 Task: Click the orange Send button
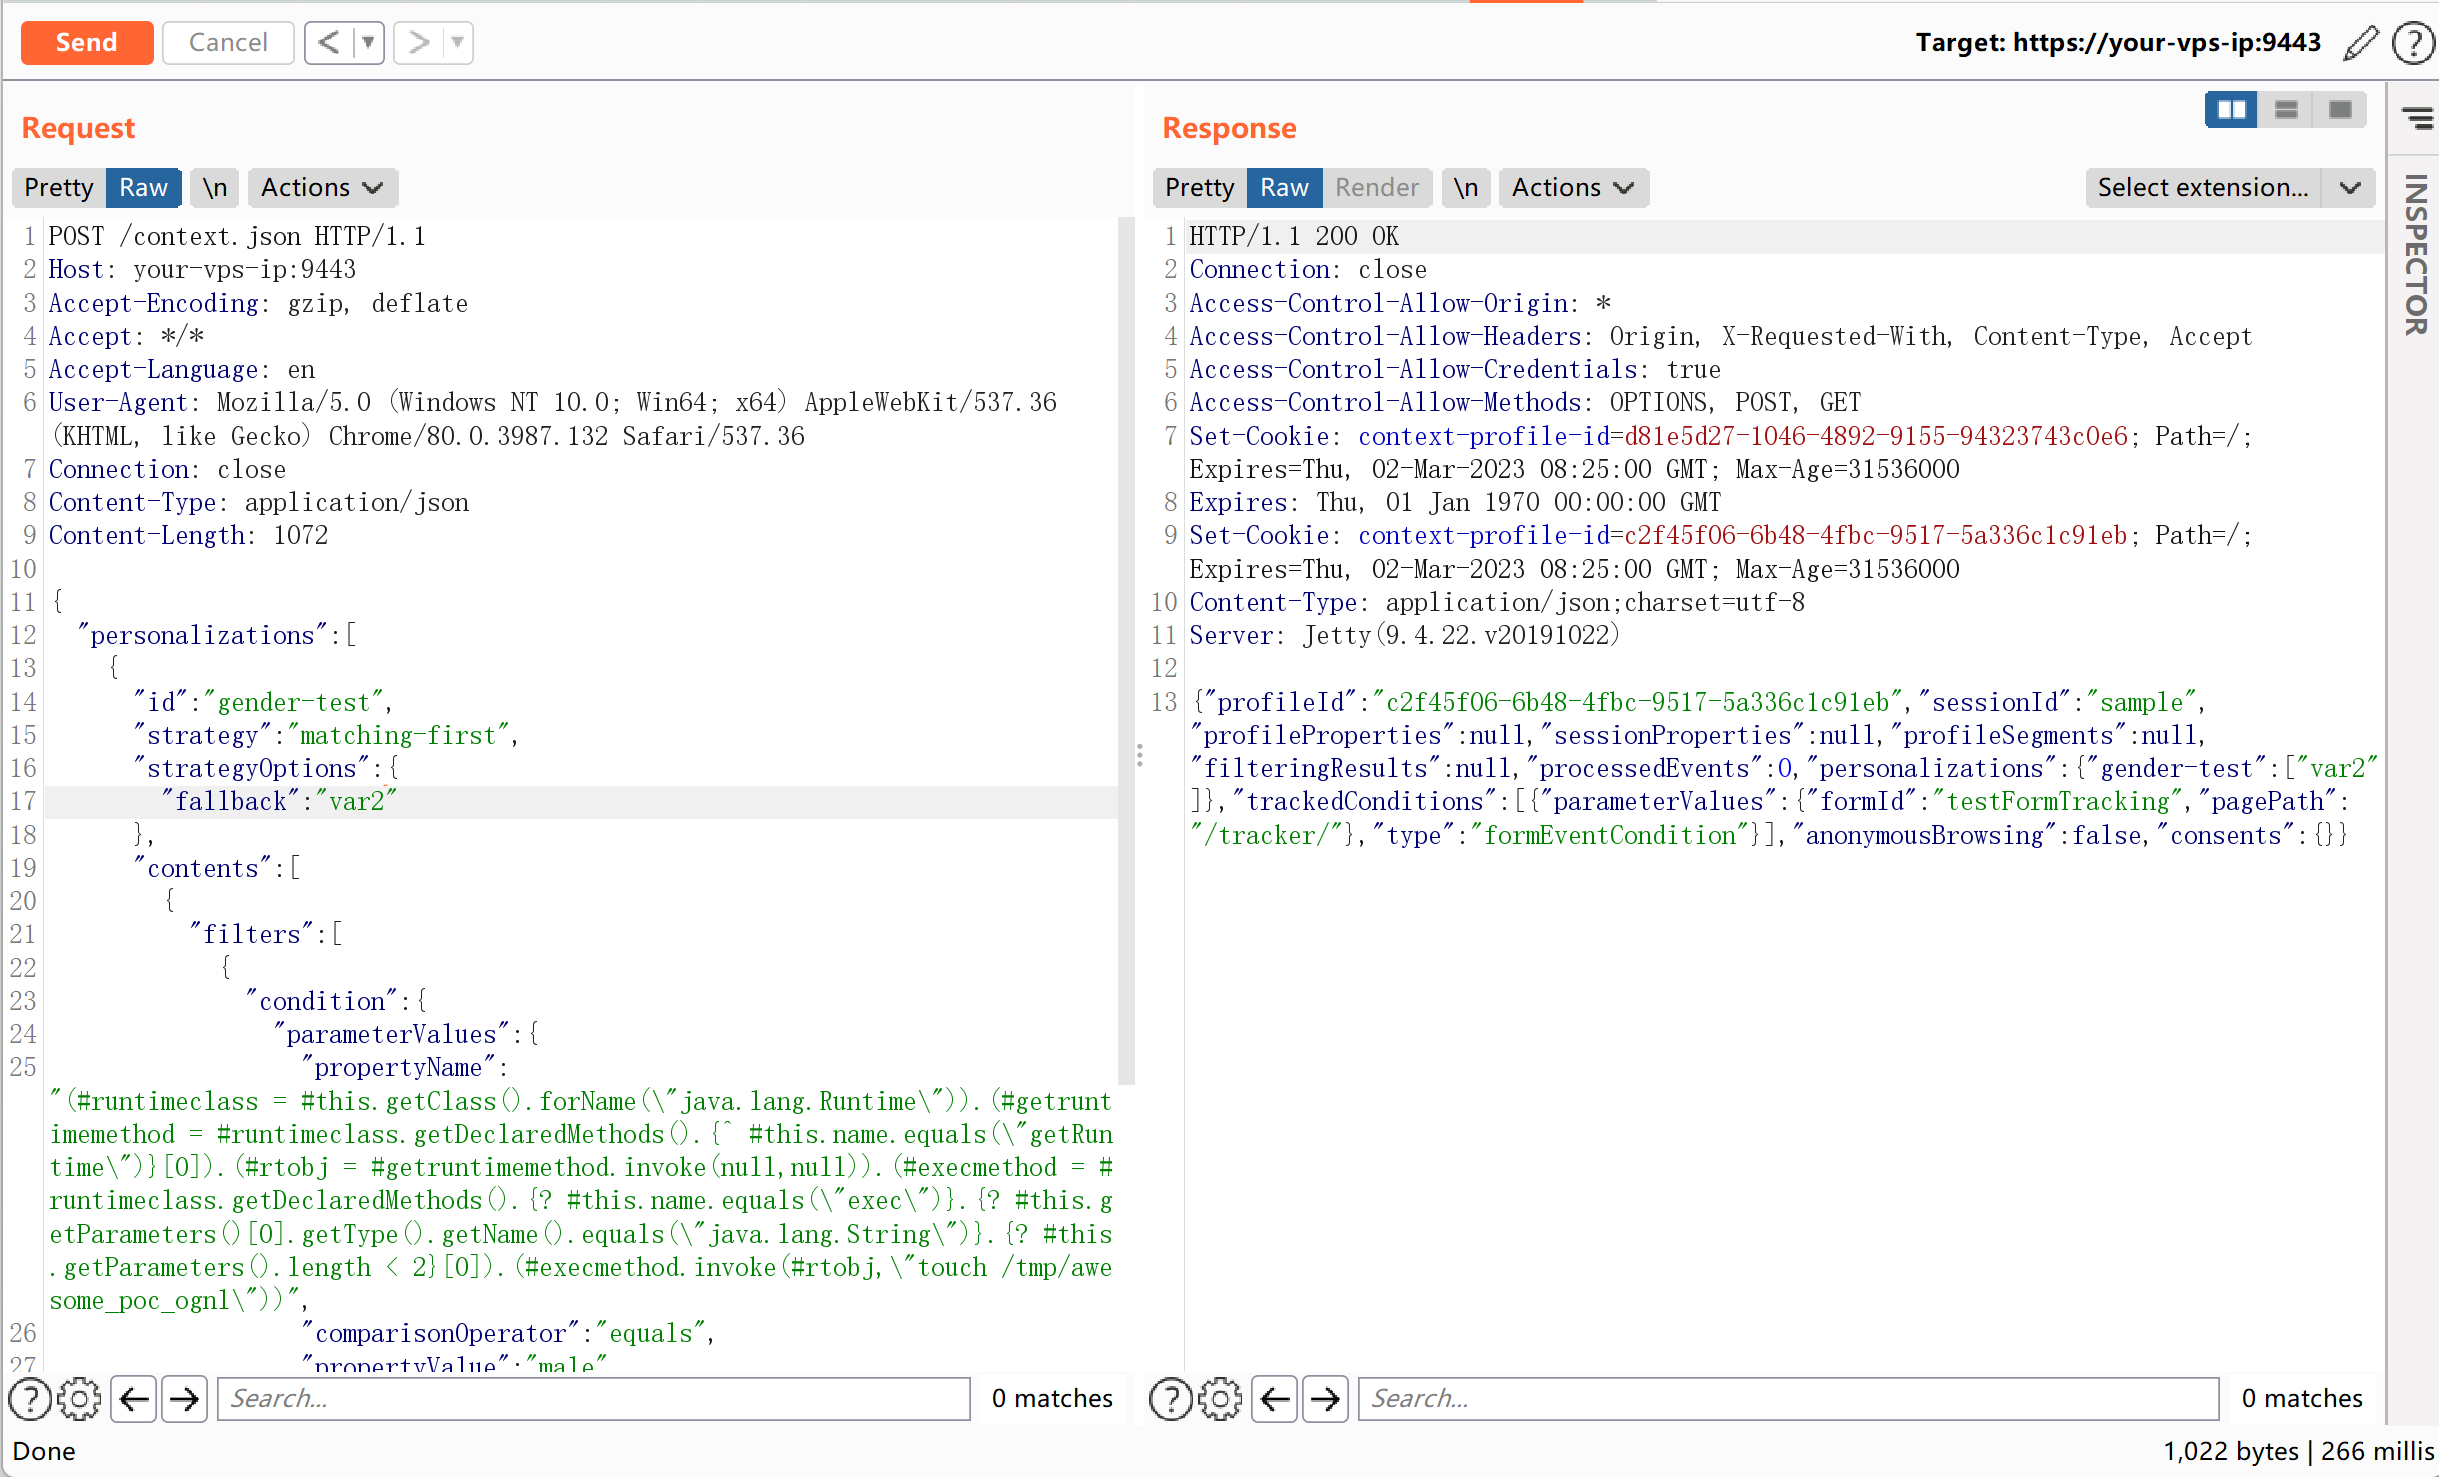(87, 42)
